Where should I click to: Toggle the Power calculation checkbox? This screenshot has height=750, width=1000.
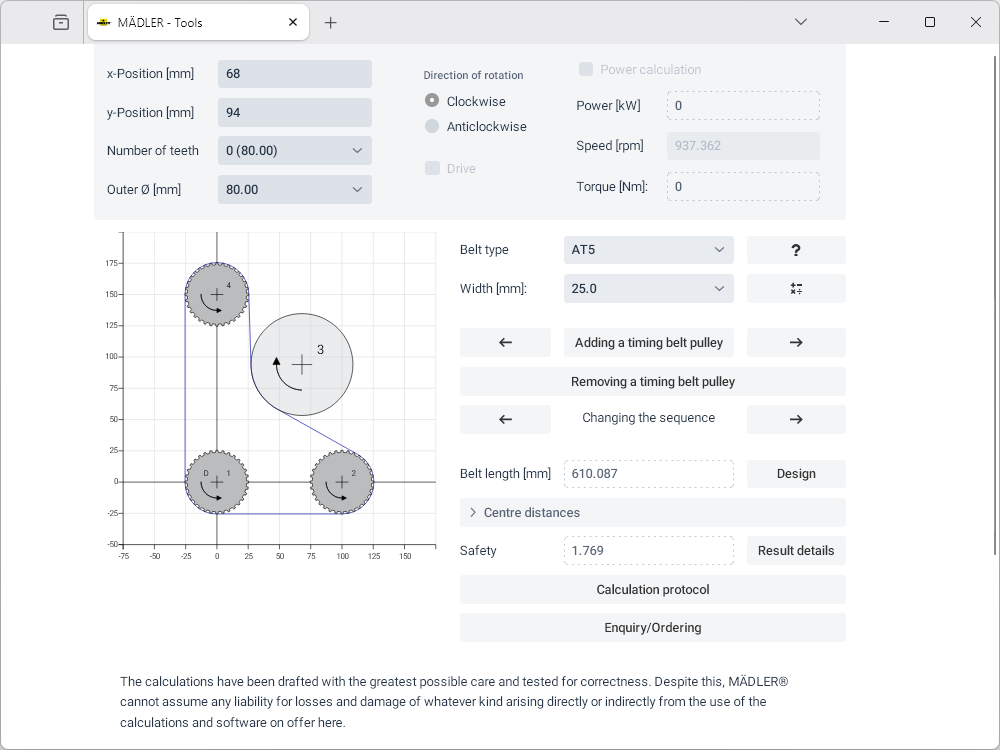tap(586, 69)
